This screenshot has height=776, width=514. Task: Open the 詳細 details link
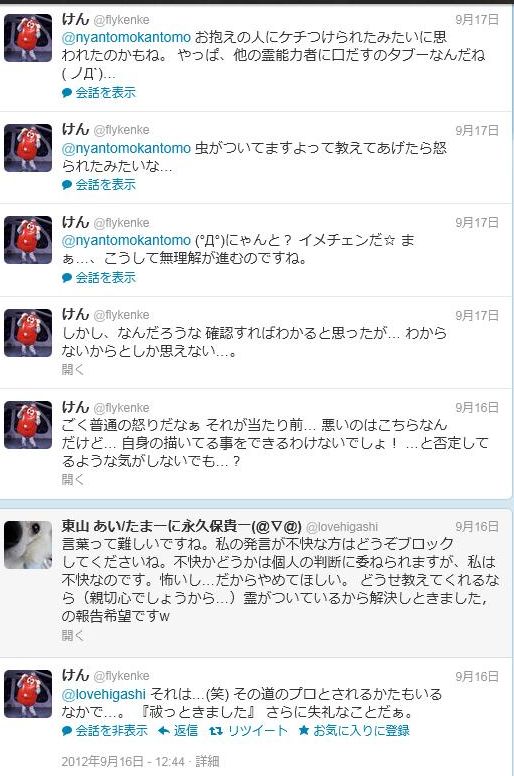point(207,761)
